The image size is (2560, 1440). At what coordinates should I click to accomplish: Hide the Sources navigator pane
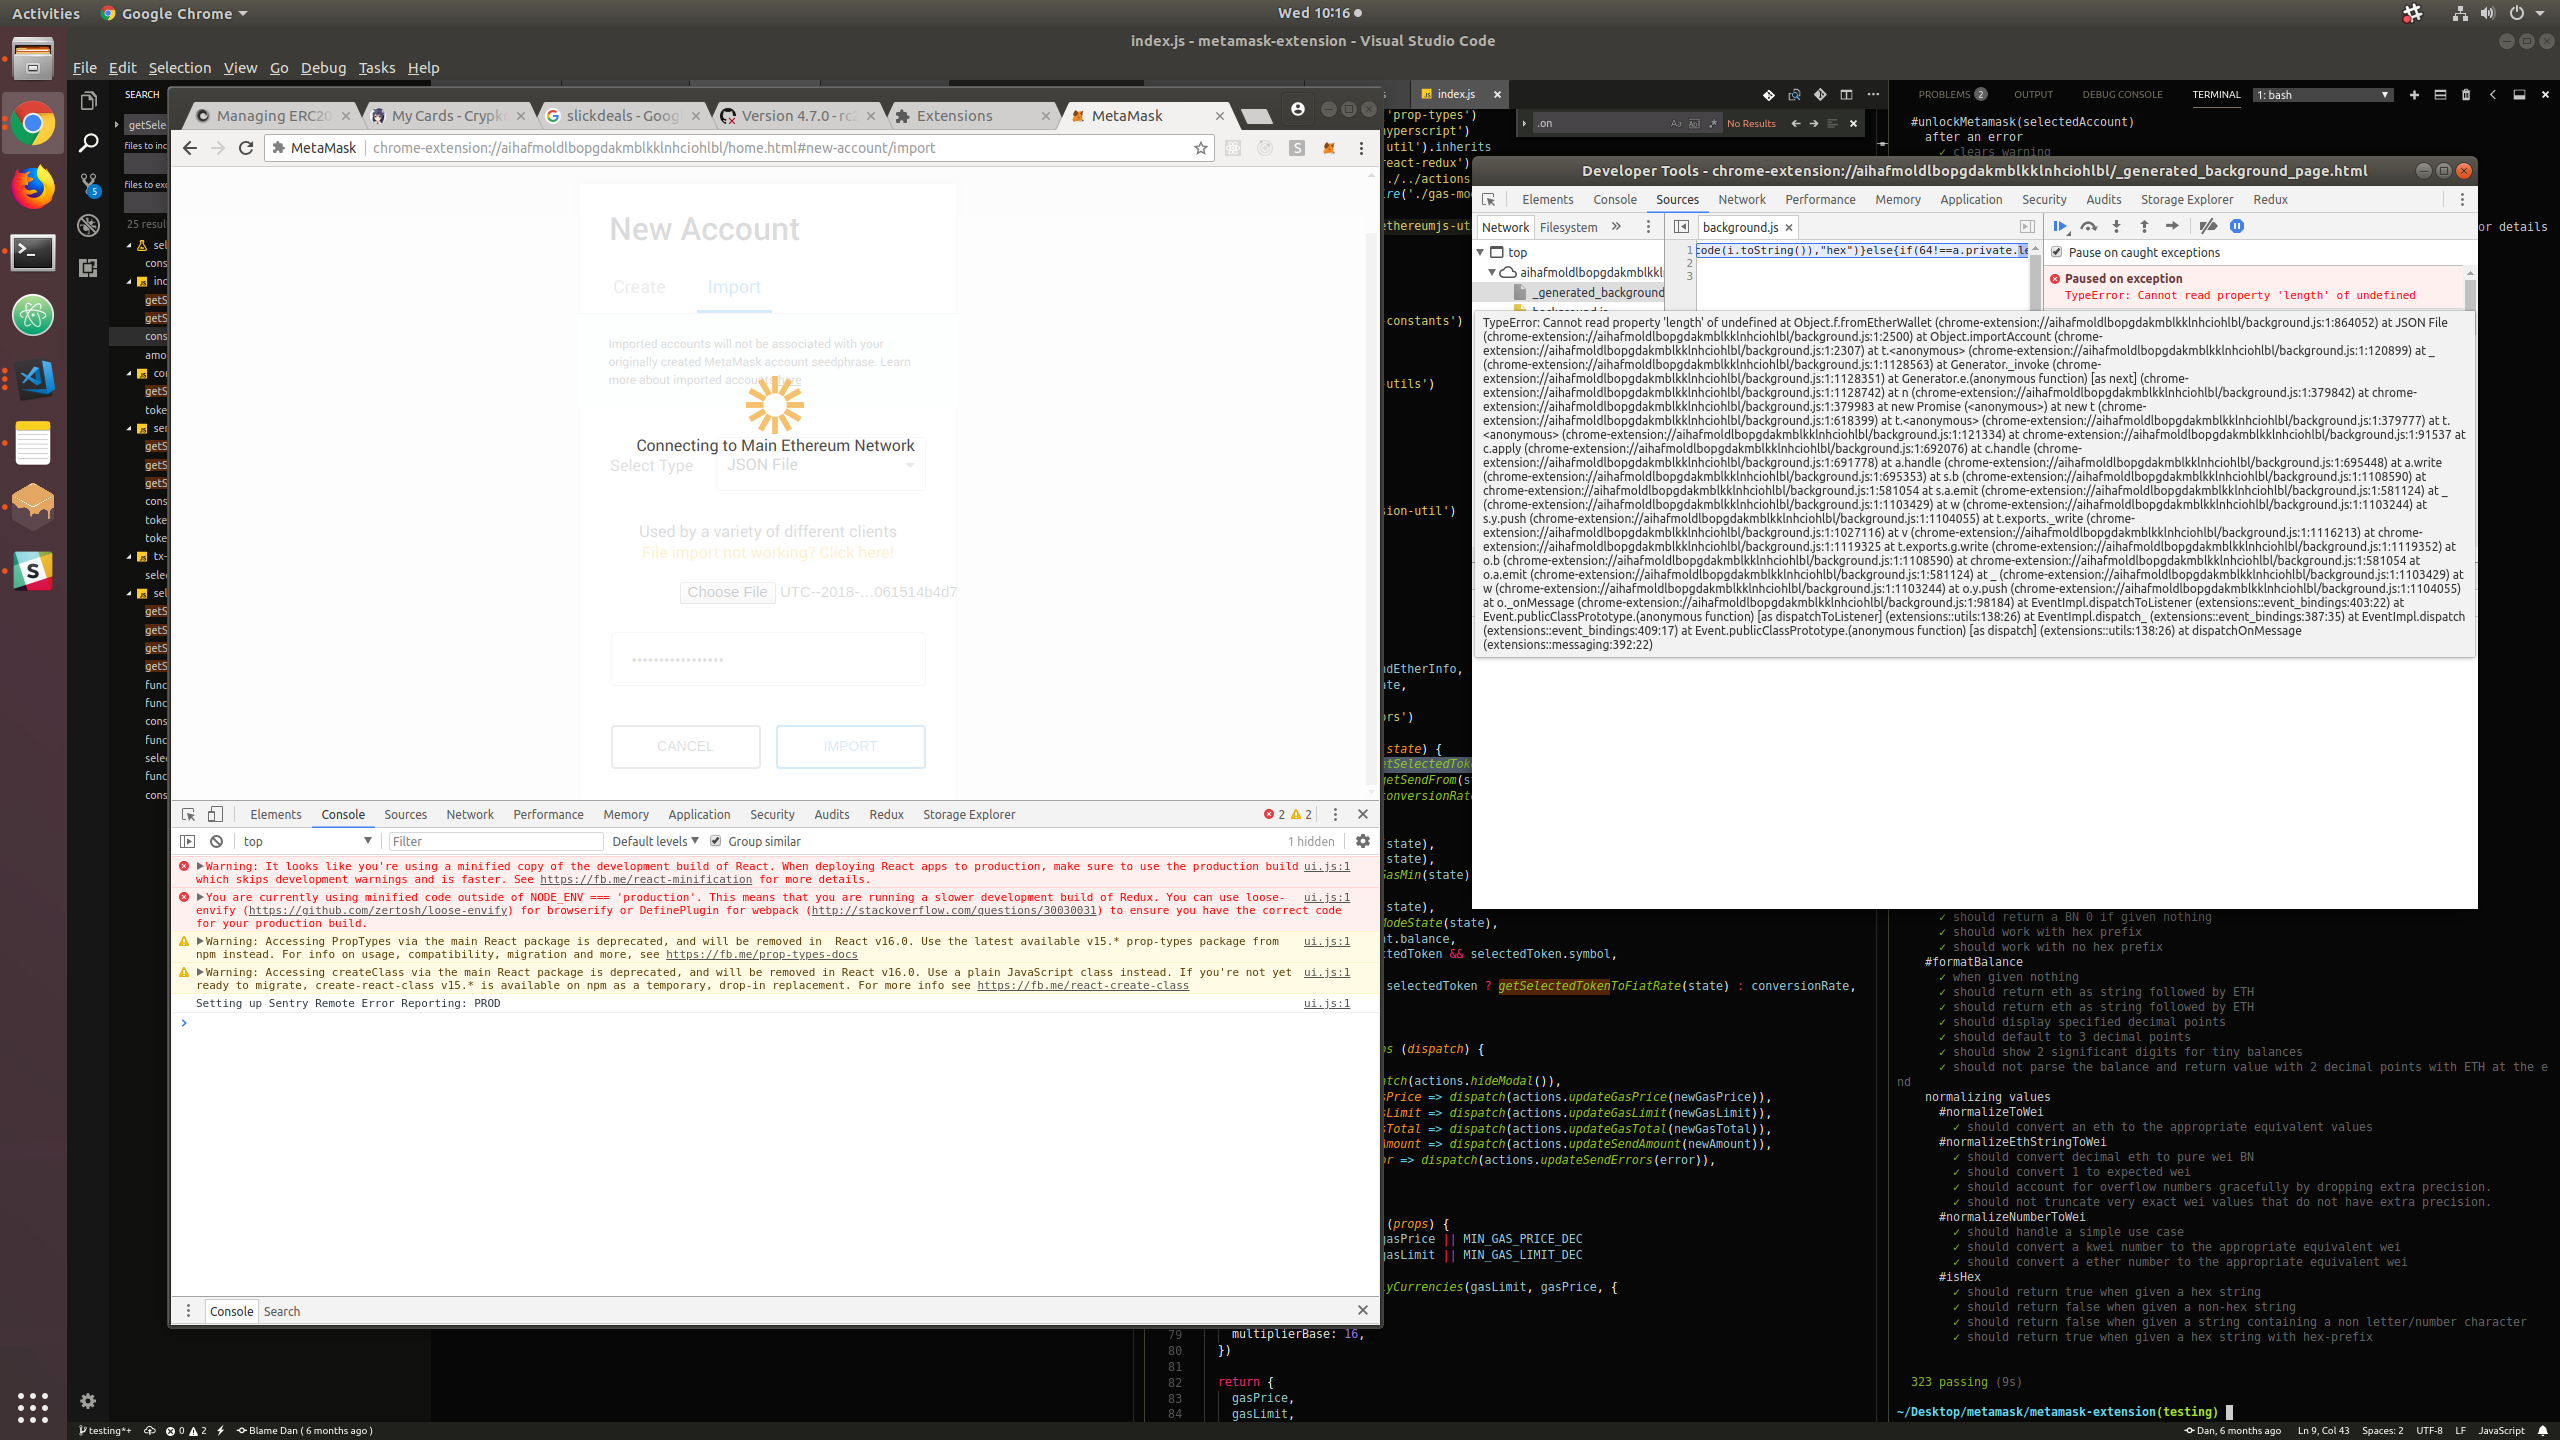pos(1681,227)
